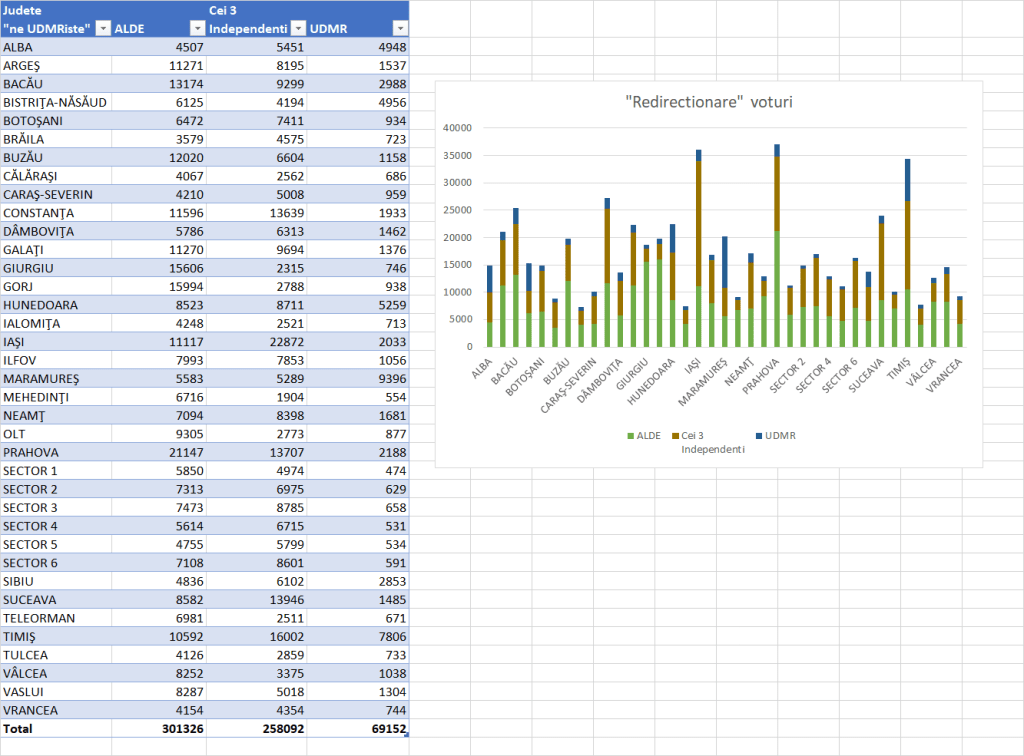
Task: Click the brown Cei 3 Independenti legend swatch
Action: click(675, 436)
